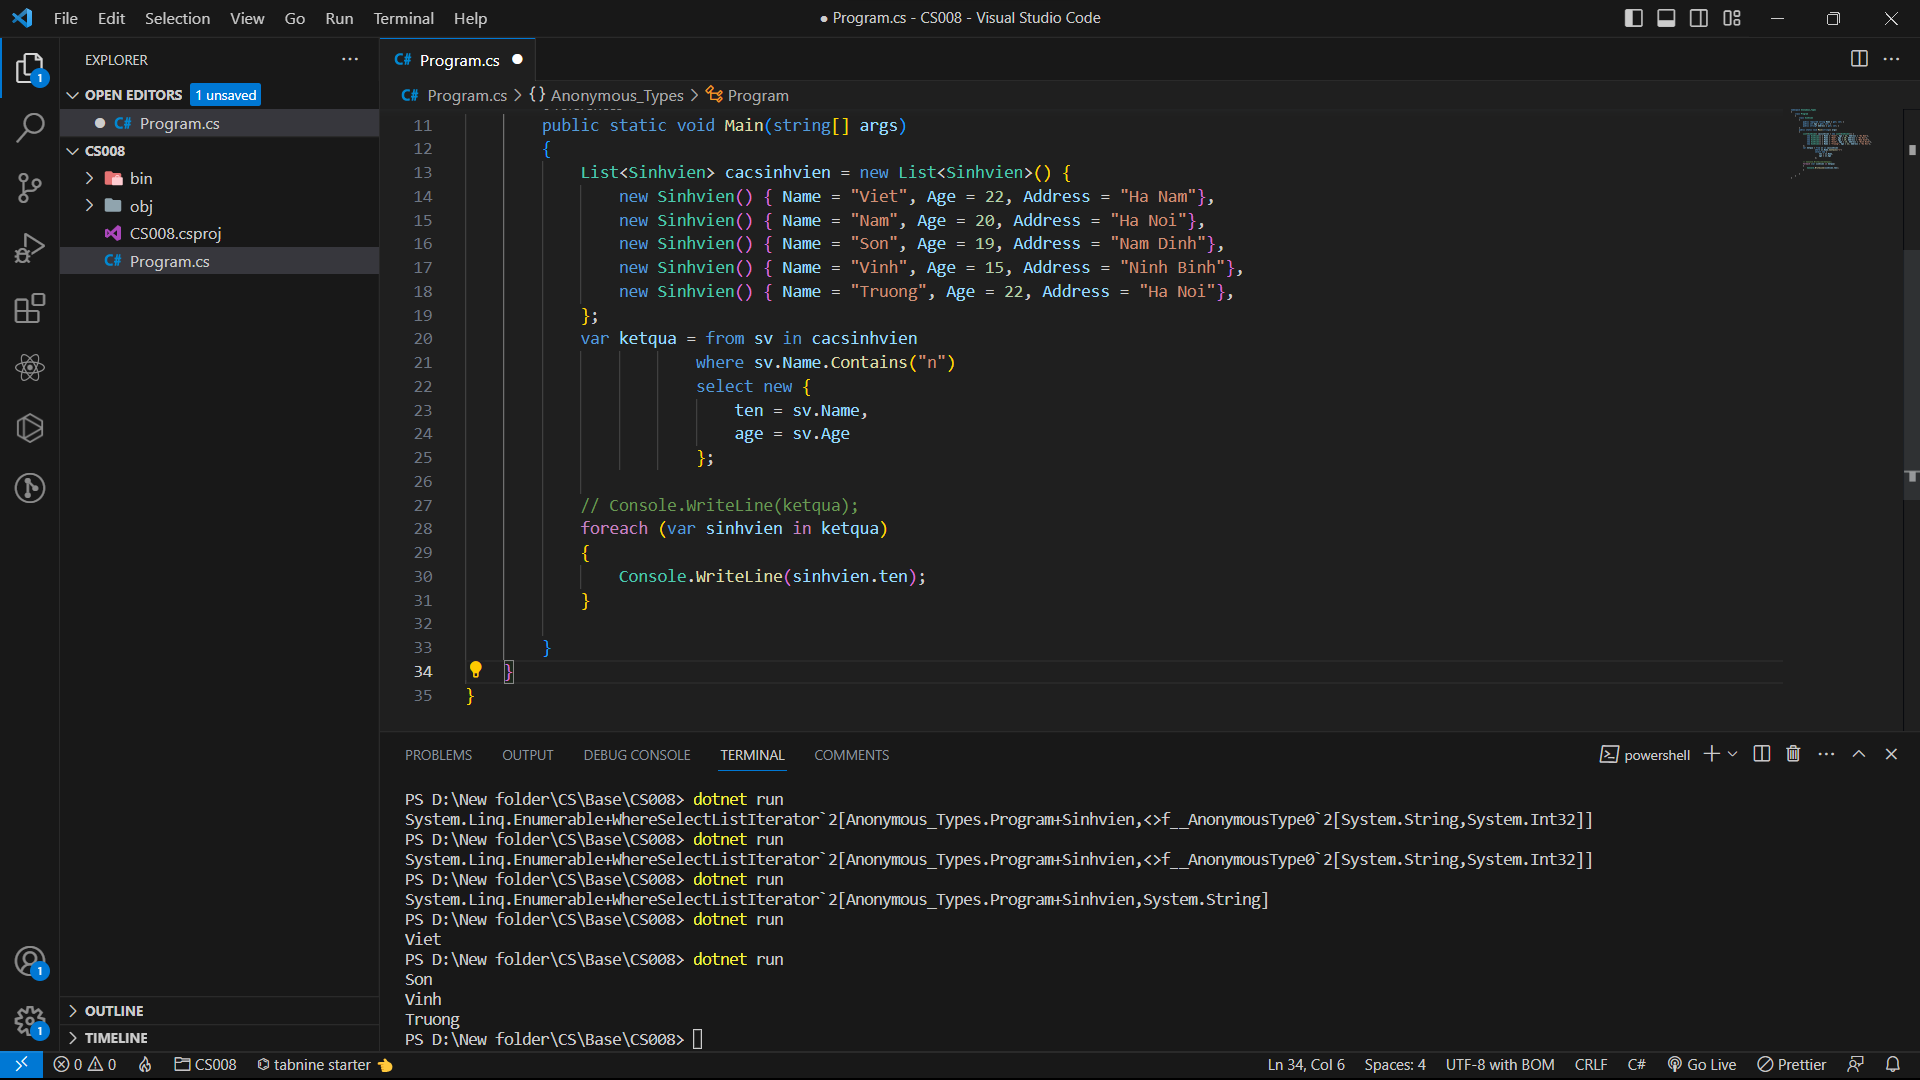The image size is (1920, 1080).
Task: Switch to OUTPUT tab
Action: [527, 755]
